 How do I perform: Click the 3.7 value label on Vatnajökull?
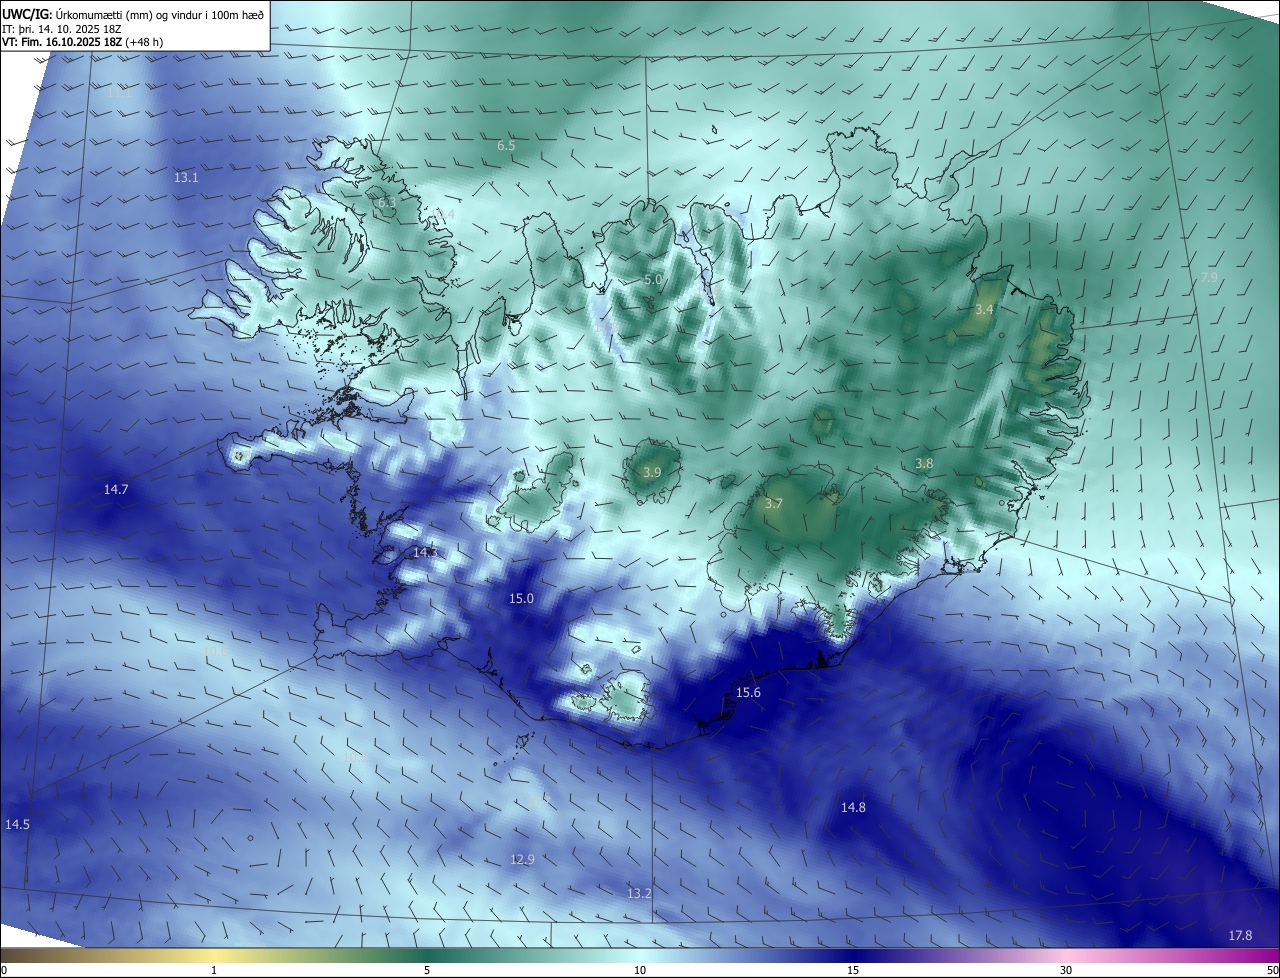pyautogui.click(x=773, y=503)
